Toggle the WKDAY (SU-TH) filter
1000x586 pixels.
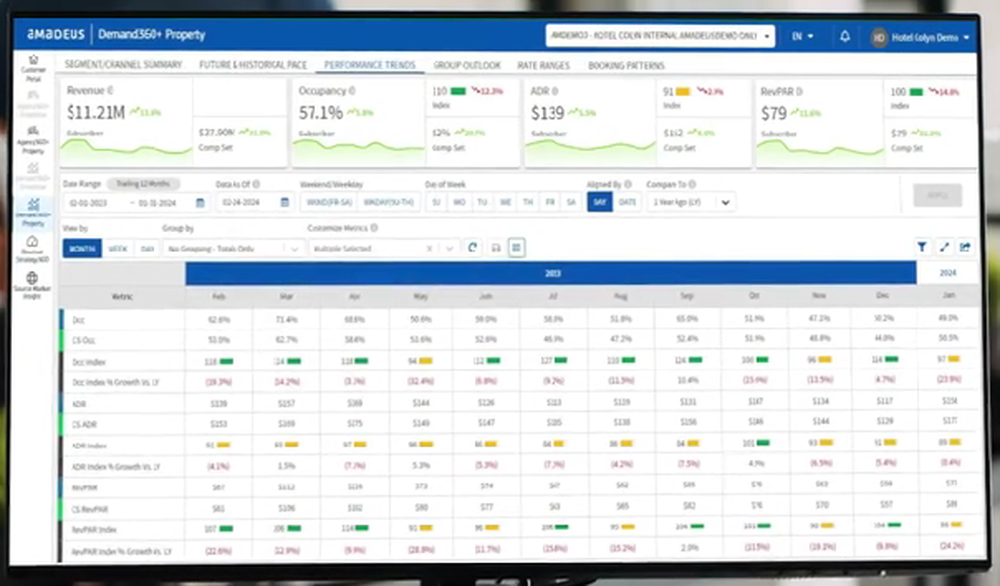pyautogui.click(x=388, y=202)
